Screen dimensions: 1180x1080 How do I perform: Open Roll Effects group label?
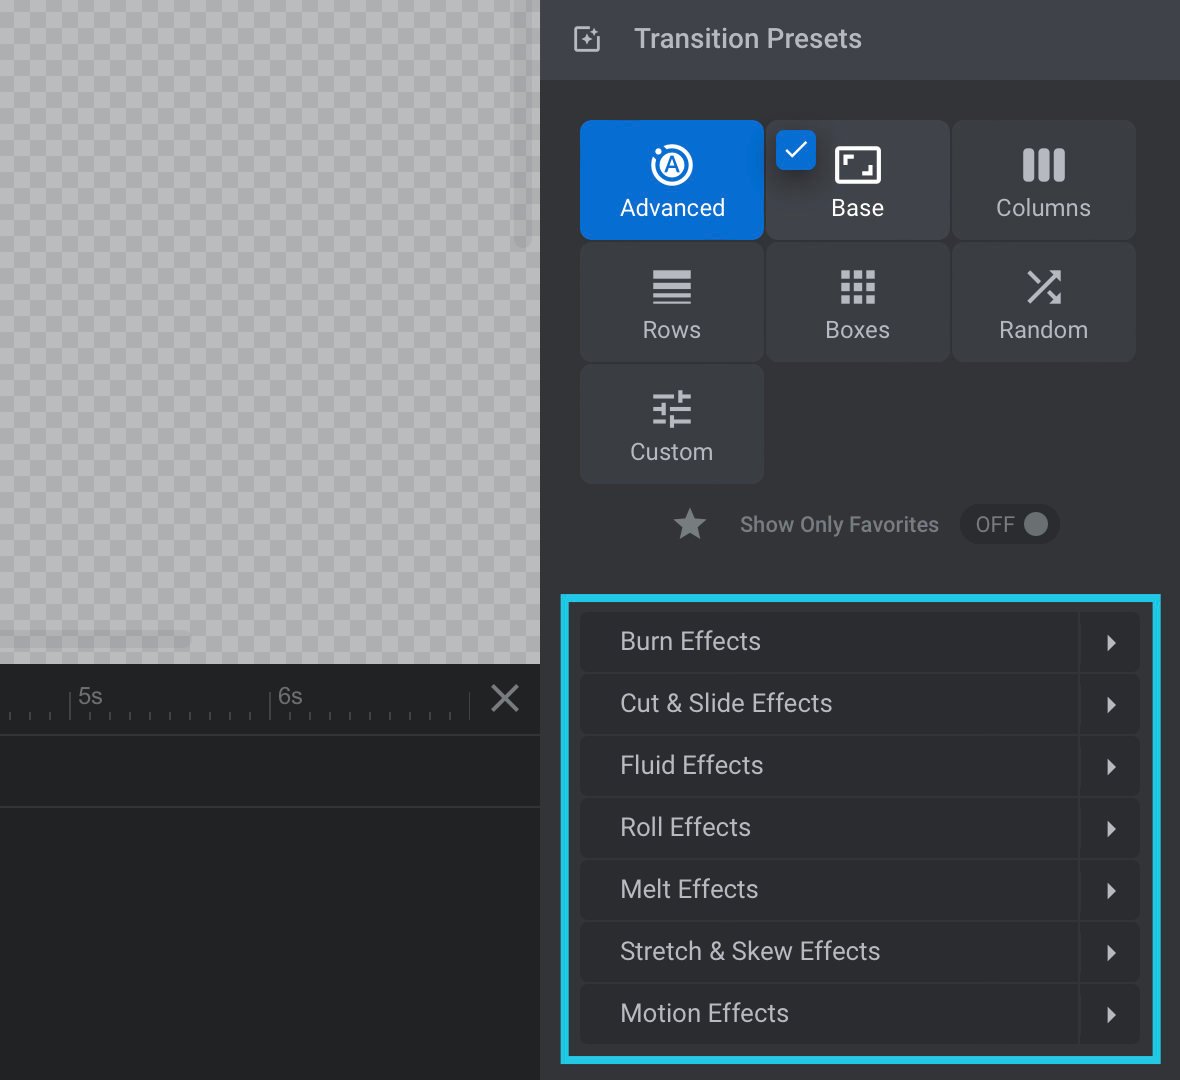(x=685, y=827)
